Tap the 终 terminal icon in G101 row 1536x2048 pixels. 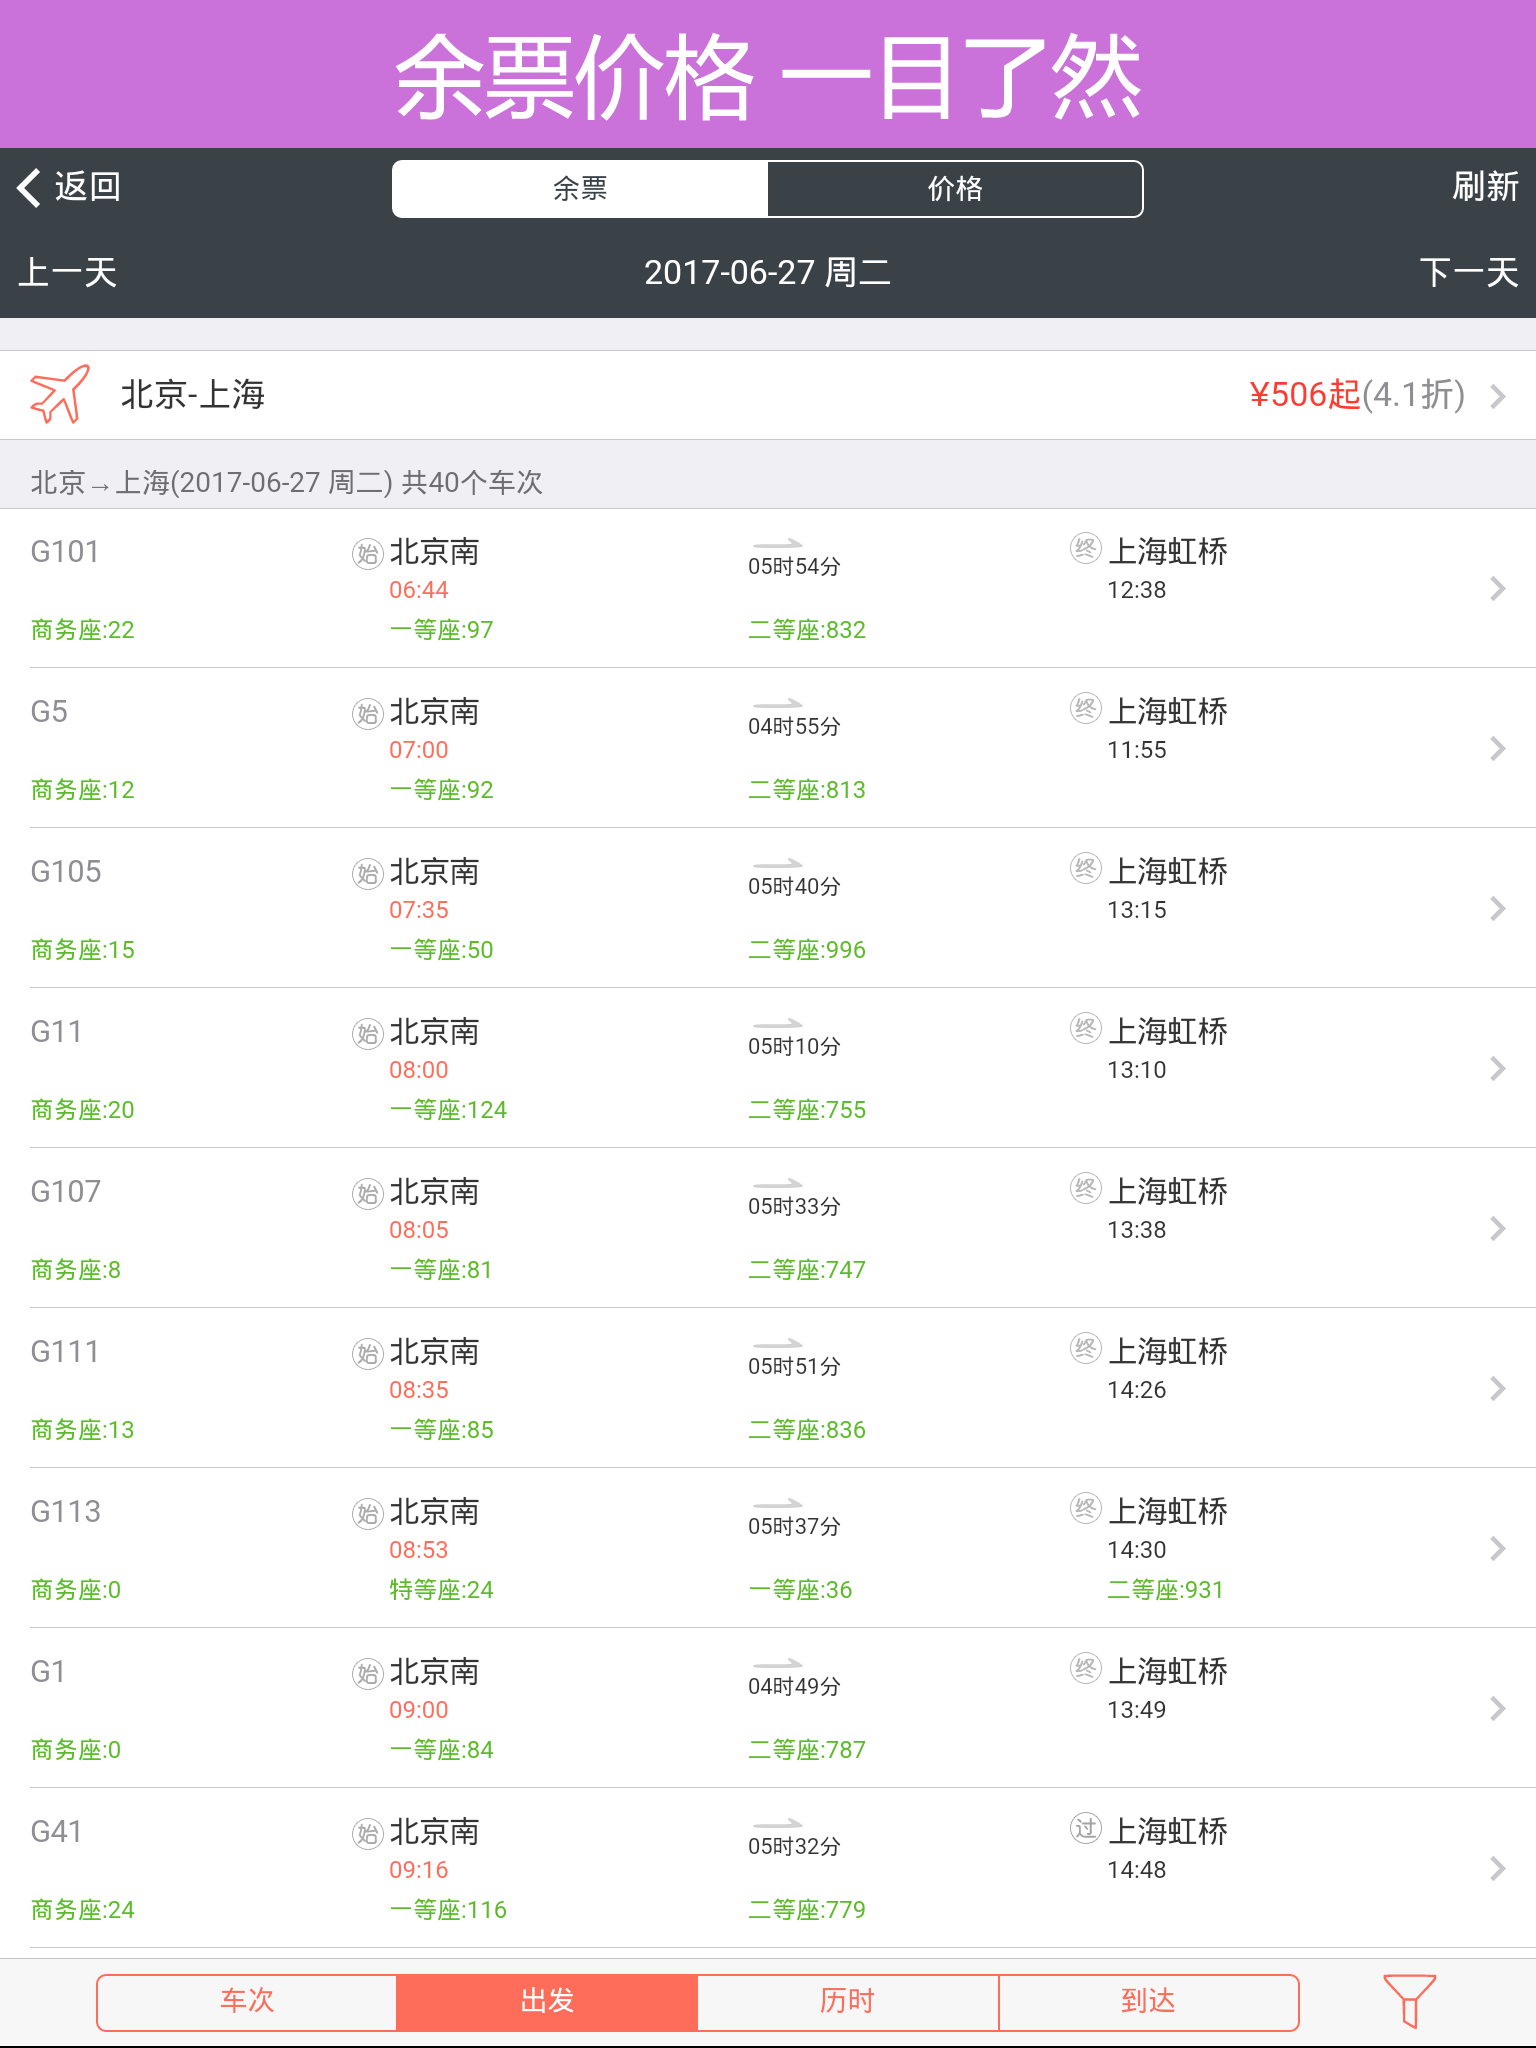pyautogui.click(x=1086, y=548)
